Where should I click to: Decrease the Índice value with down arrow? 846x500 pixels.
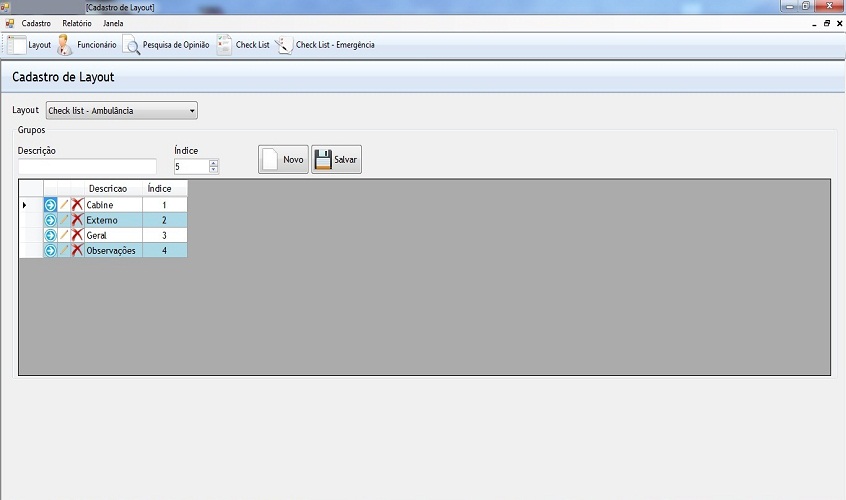[214, 170]
